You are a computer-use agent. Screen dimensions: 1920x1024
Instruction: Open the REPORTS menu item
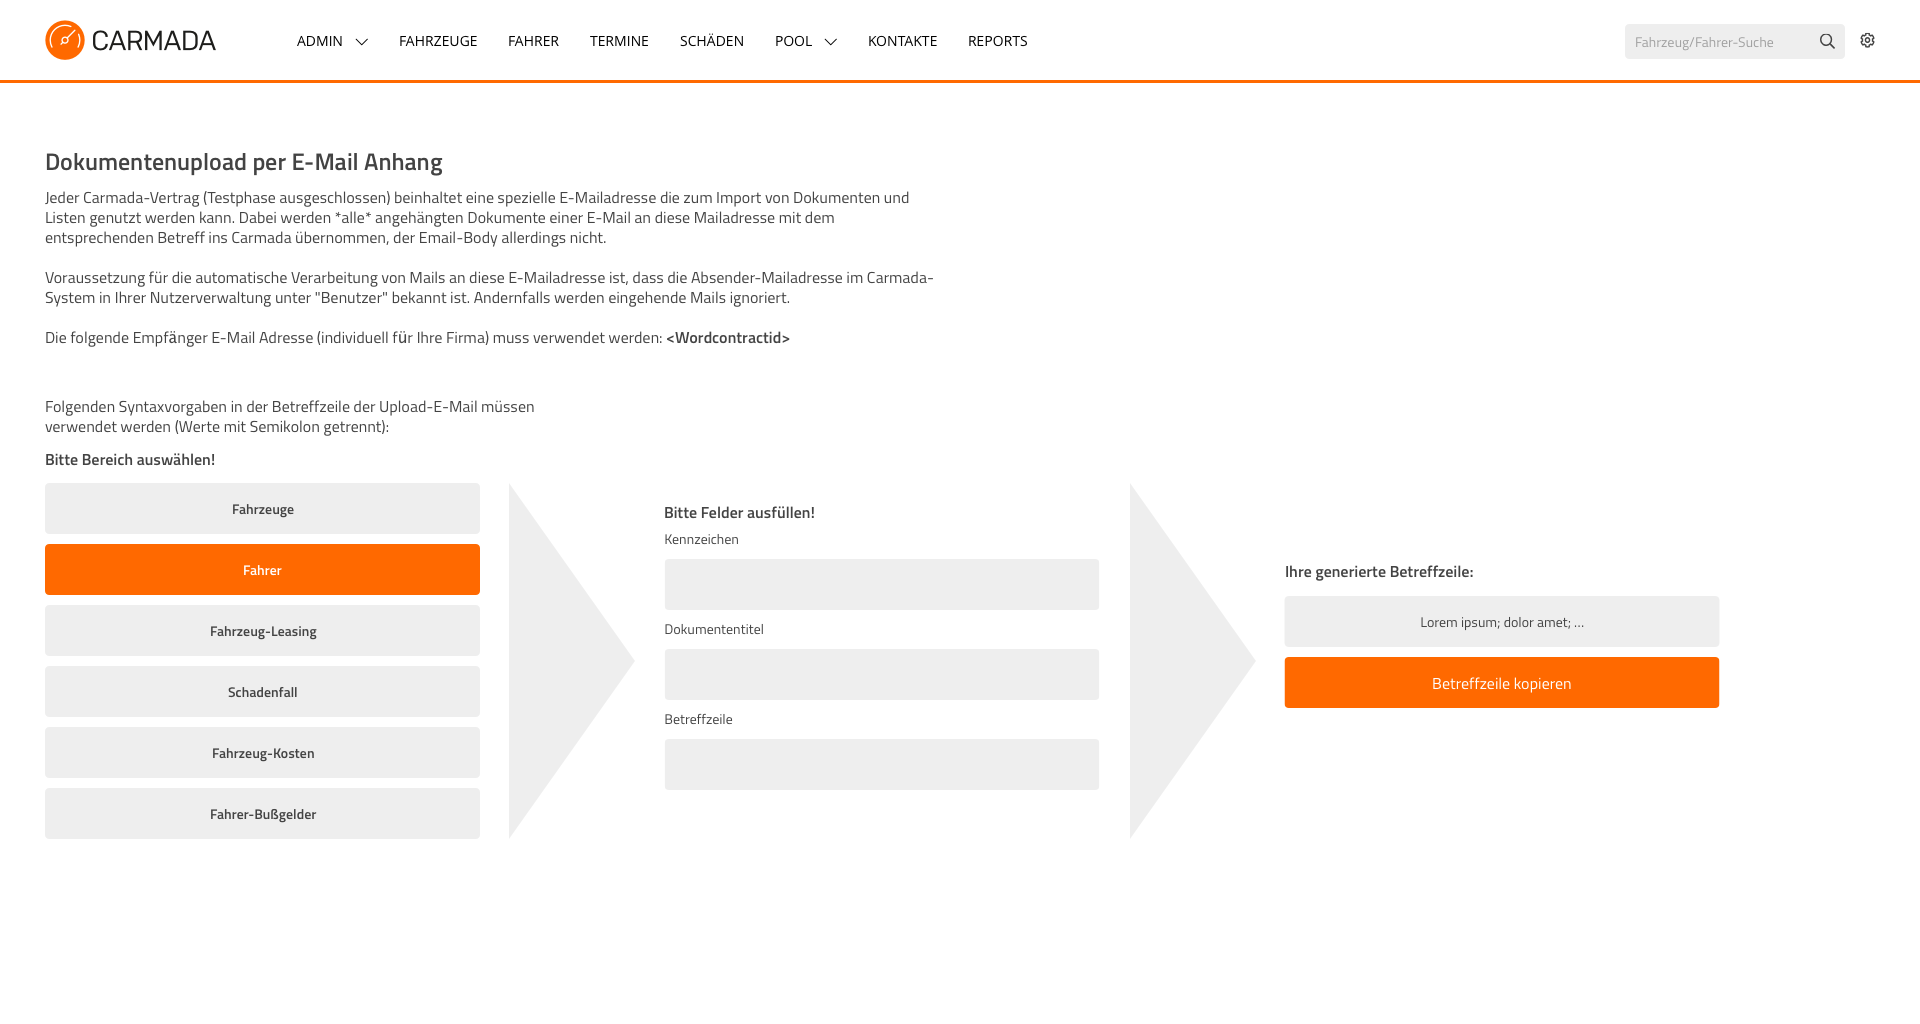pos(997,41)
